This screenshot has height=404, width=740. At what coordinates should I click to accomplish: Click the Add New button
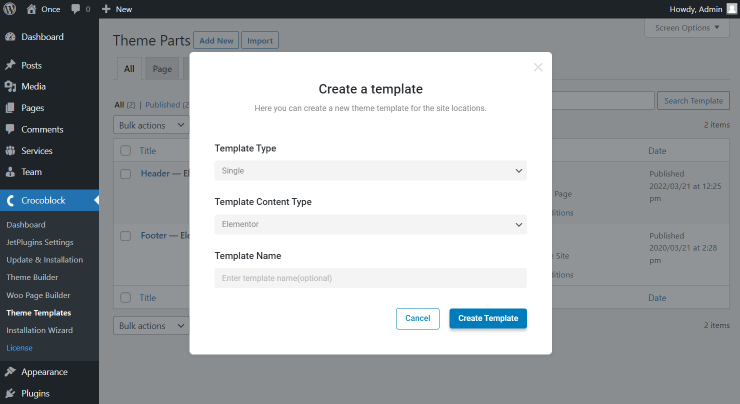(x=216, y=41)
